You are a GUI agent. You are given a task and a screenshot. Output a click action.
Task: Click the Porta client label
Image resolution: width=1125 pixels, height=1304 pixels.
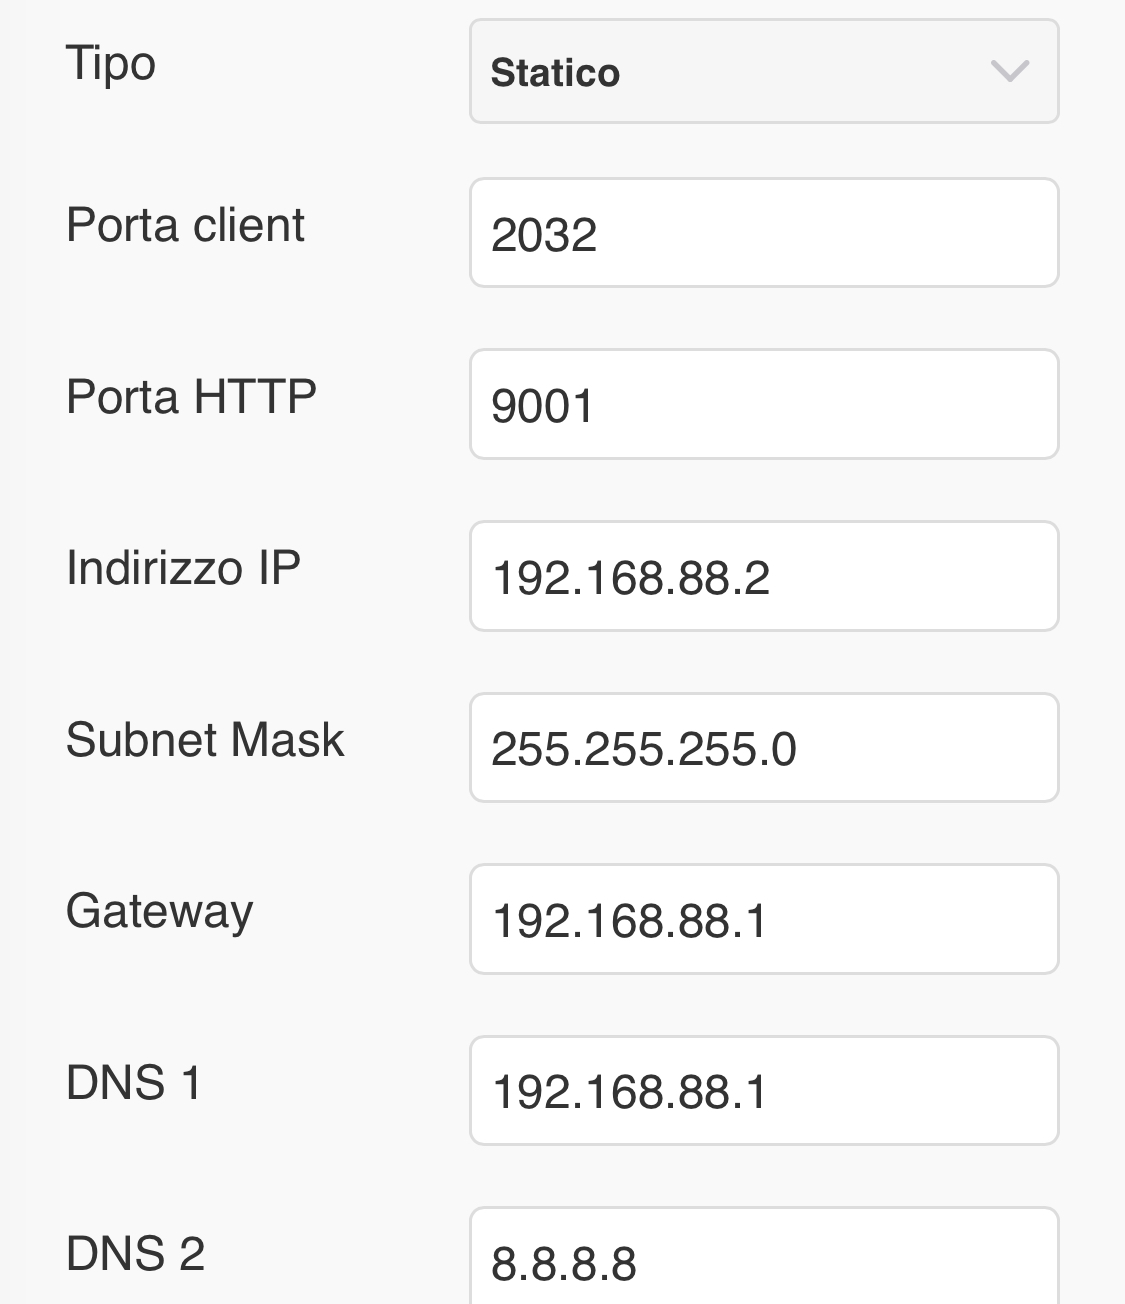pos(185,225)
